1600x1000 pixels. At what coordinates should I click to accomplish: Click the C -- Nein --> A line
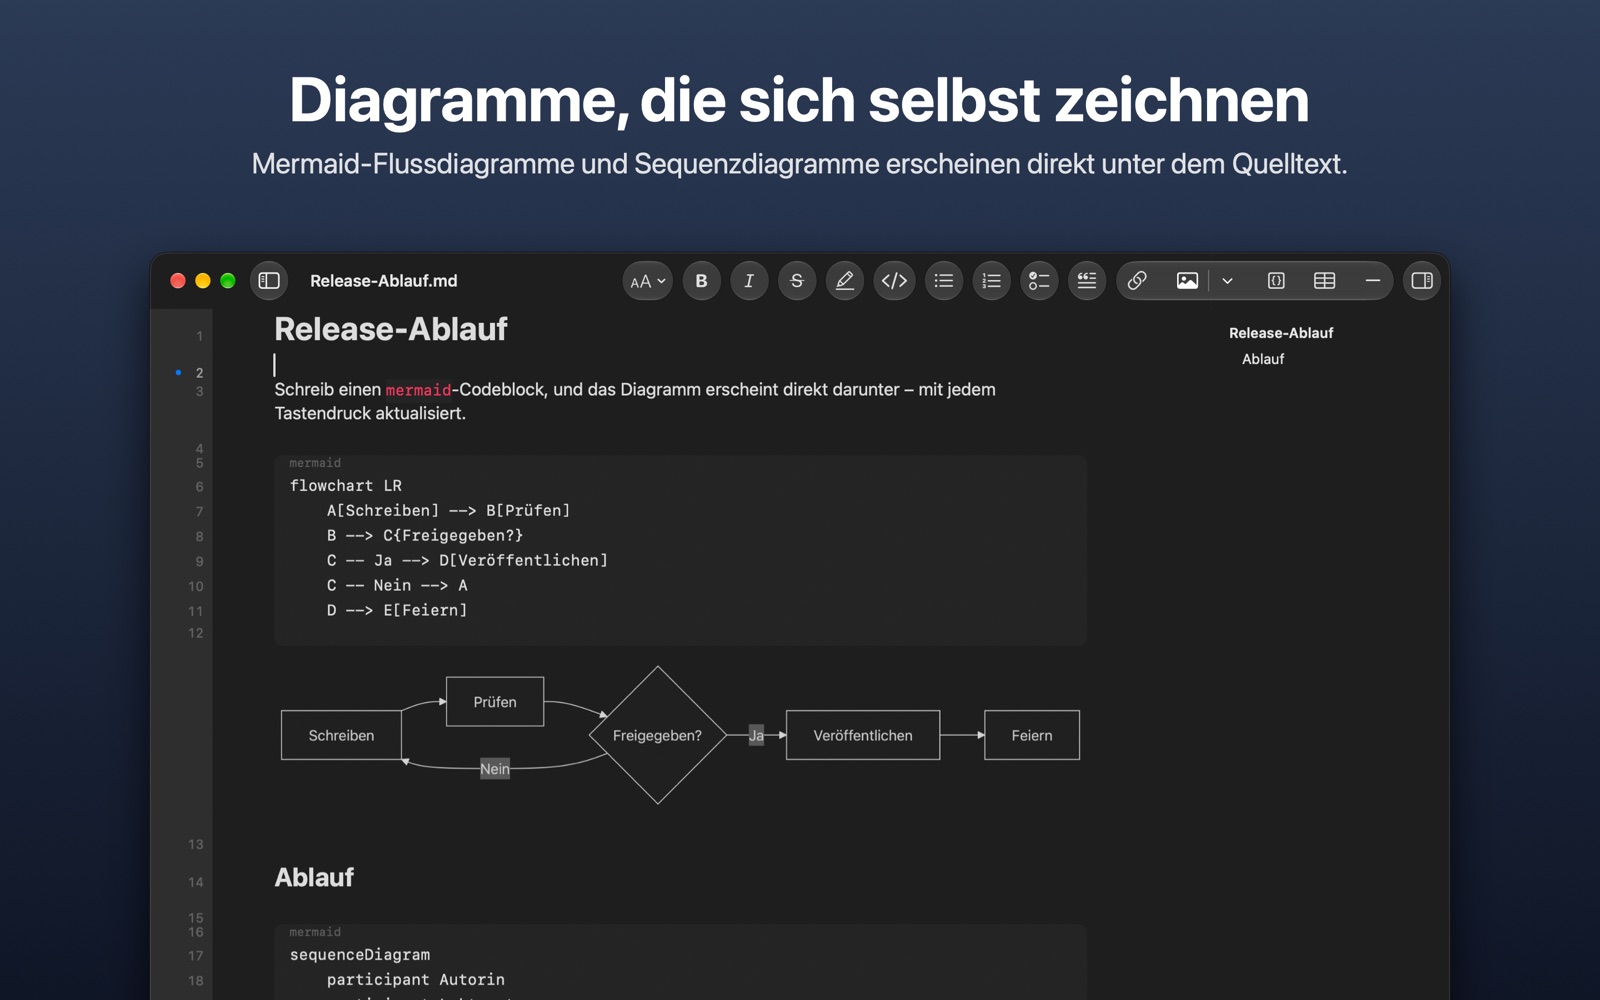[x=397, y=586]
